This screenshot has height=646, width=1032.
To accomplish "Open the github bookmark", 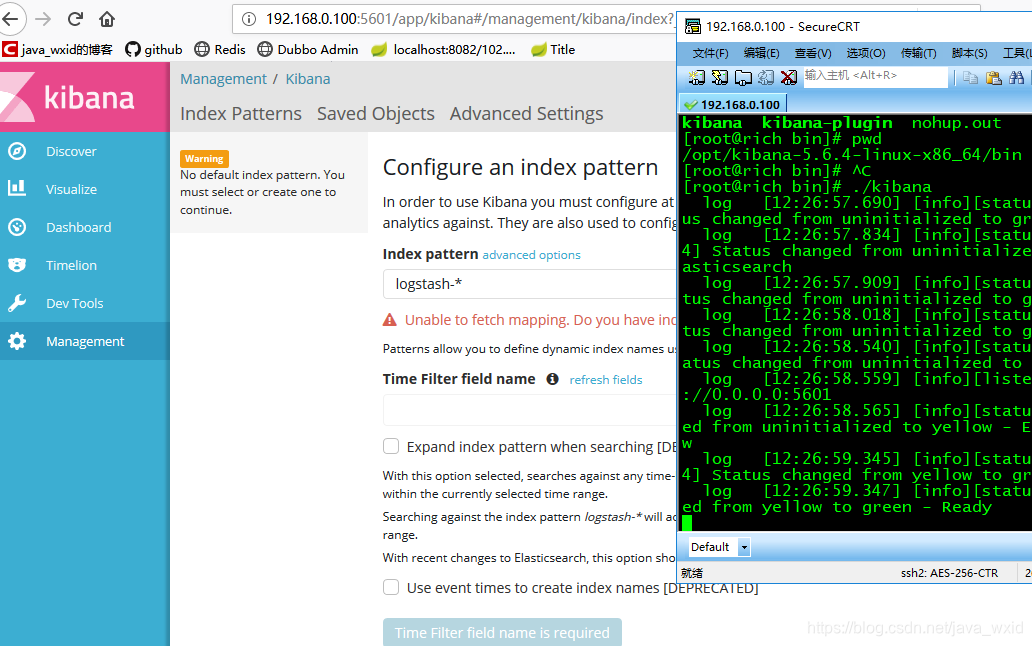I will pos(153,49).
